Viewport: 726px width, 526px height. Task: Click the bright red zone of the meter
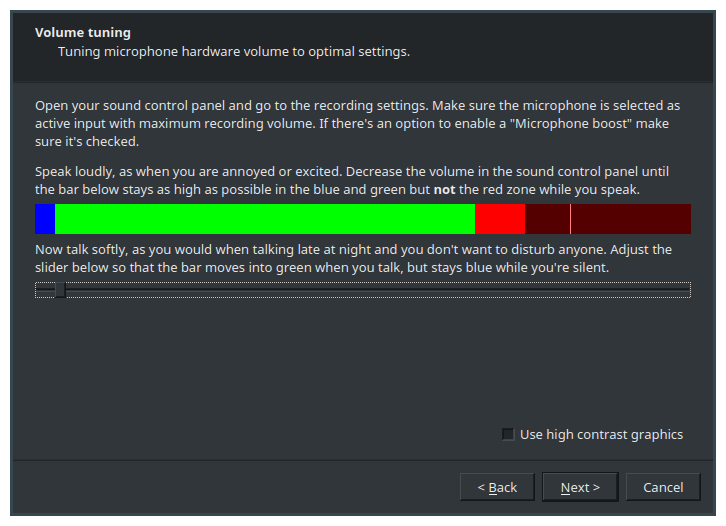point(500,219)
